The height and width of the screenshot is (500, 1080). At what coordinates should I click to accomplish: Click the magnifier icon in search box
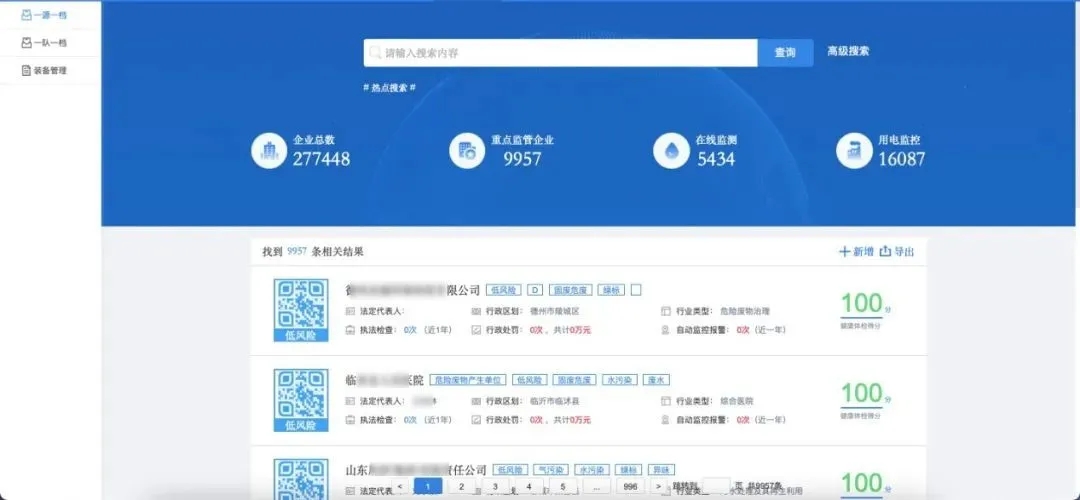[x=375, y=53]
